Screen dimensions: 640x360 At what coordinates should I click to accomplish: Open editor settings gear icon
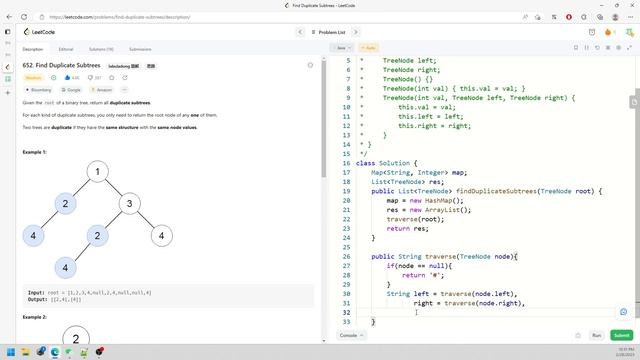point(618,48)
